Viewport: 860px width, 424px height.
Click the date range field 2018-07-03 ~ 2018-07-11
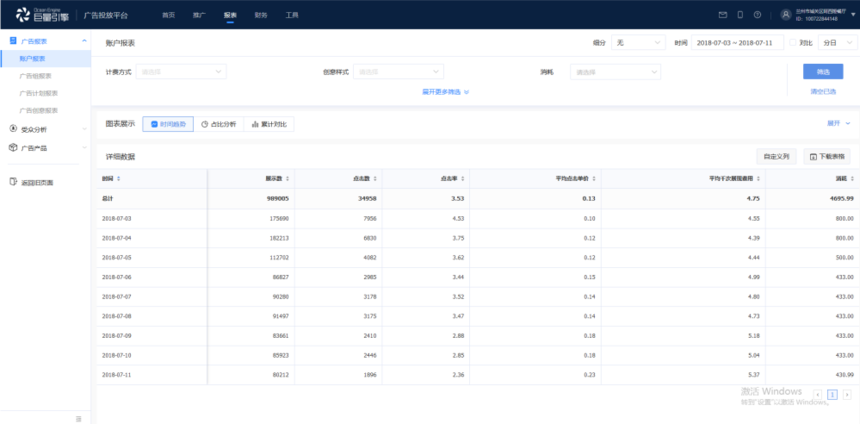pos(737,43)
